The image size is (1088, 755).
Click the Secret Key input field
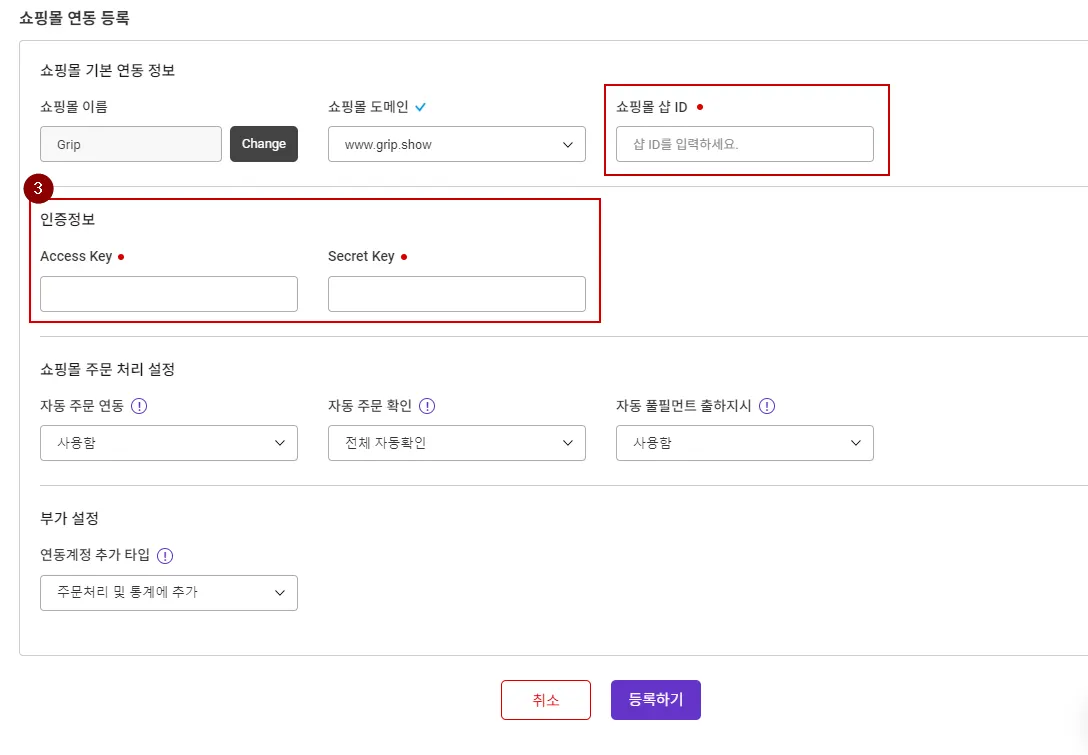point(456,294)
